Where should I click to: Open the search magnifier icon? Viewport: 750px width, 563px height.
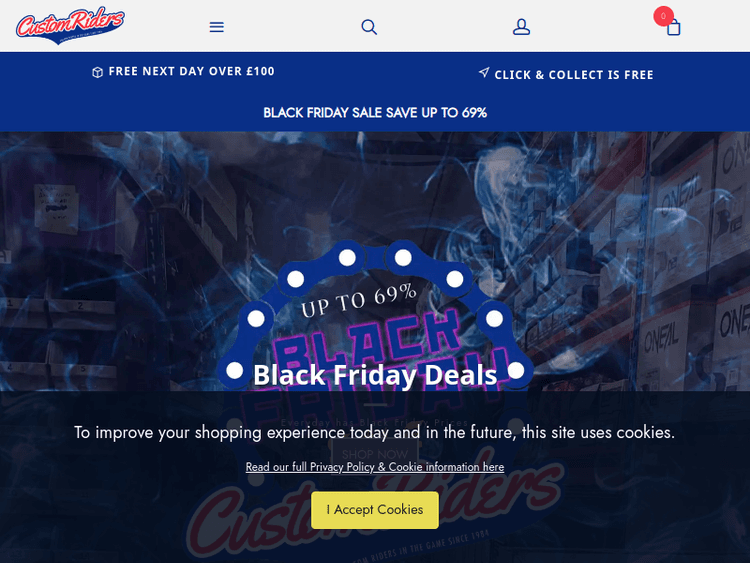point(369,27)
